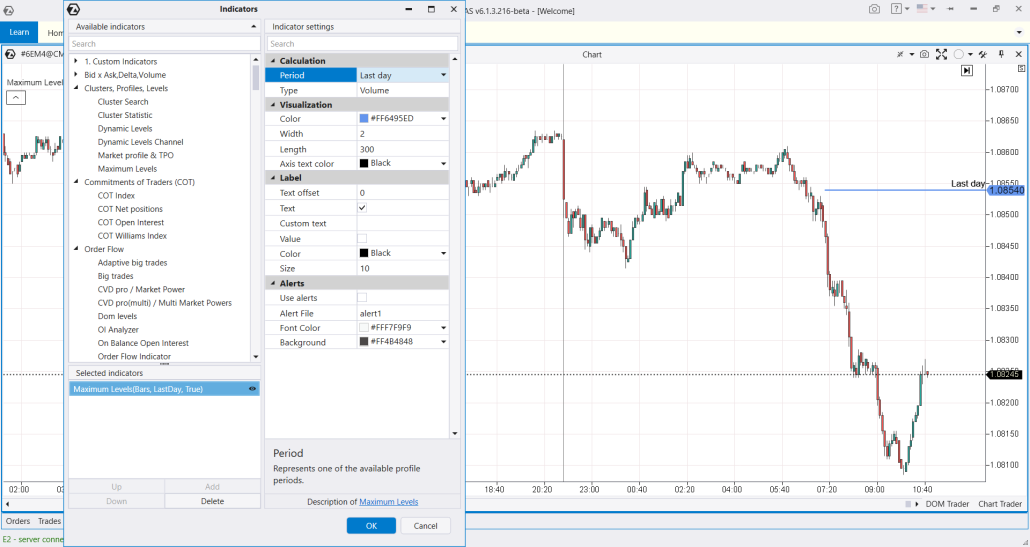Switch to the Learn tab
This screenshot has width=1030, height=547.
(19, 32)
